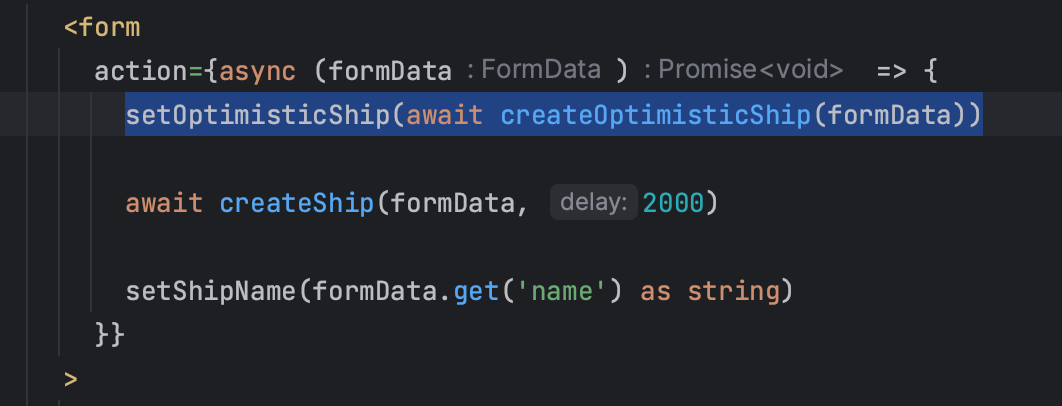The height and width of the screenshot is (406, 1062).
Task: Click the as string type cast
Action: pos(710,291)
